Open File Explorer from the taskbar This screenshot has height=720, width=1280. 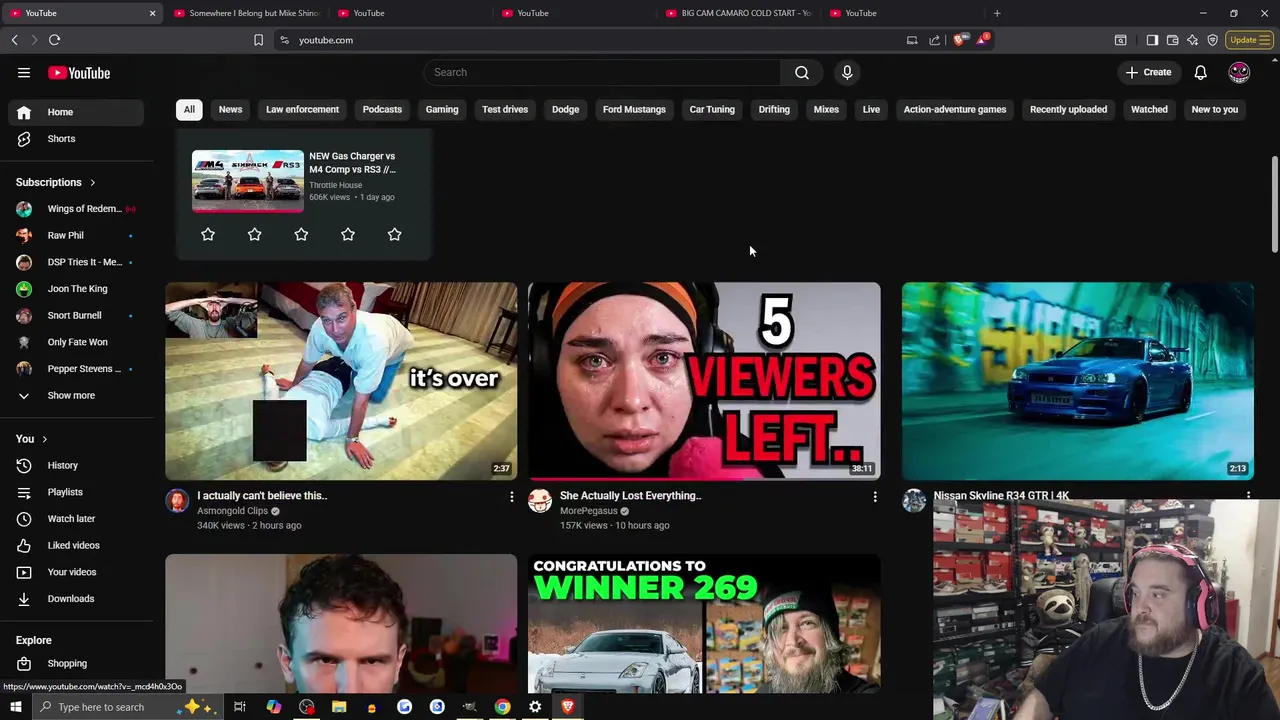339,707
